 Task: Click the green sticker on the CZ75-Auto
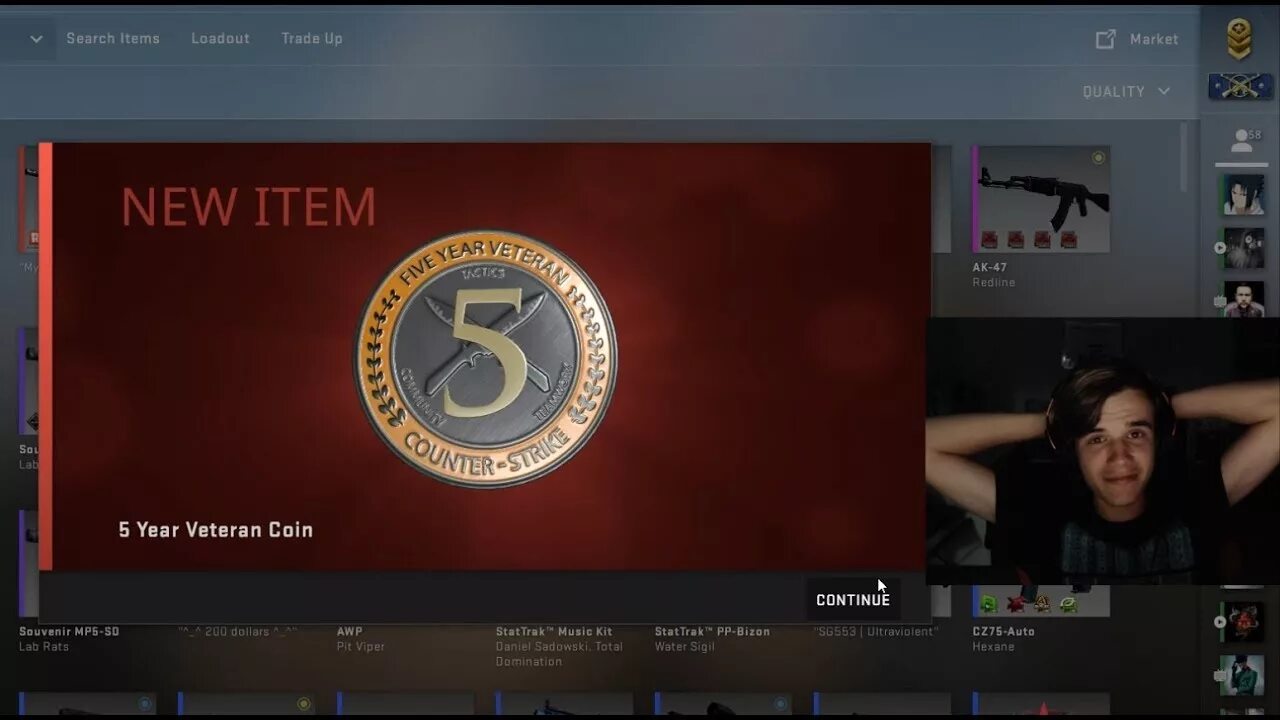[x=989, y=603]
